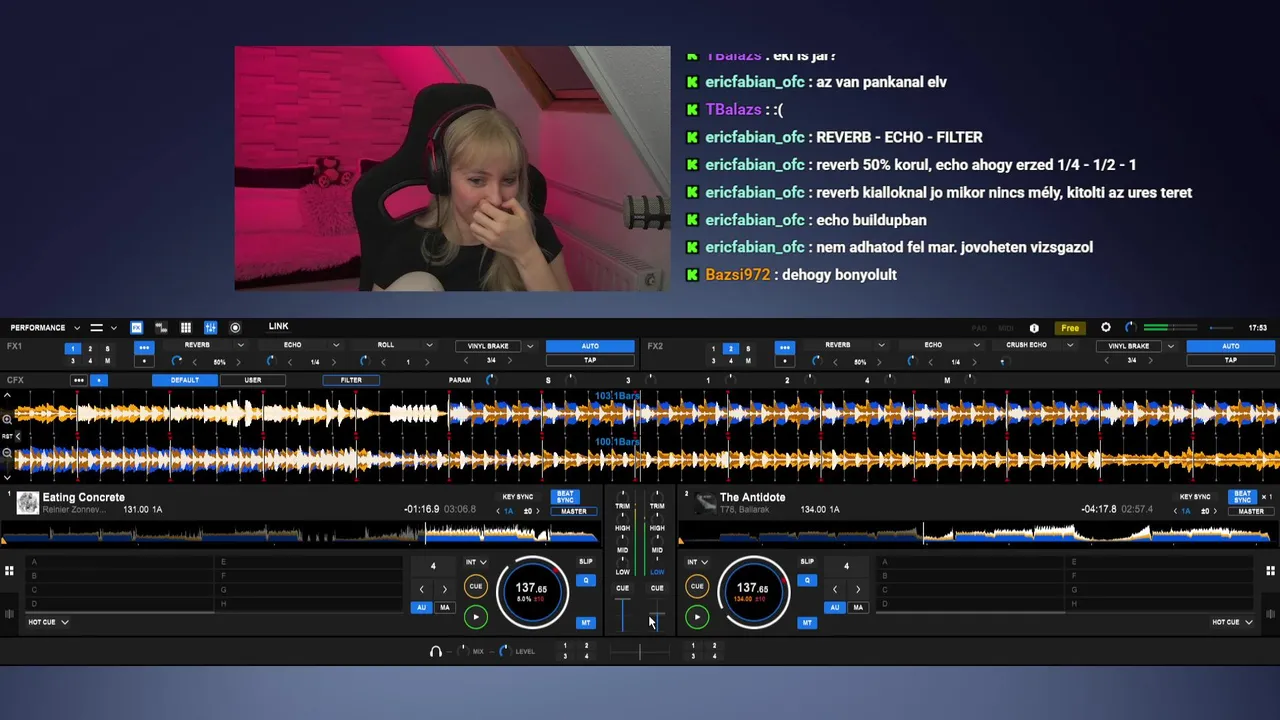Open the FX panel icon in top toolbar
The image size is (1280, 720).
tap(136, 328)
